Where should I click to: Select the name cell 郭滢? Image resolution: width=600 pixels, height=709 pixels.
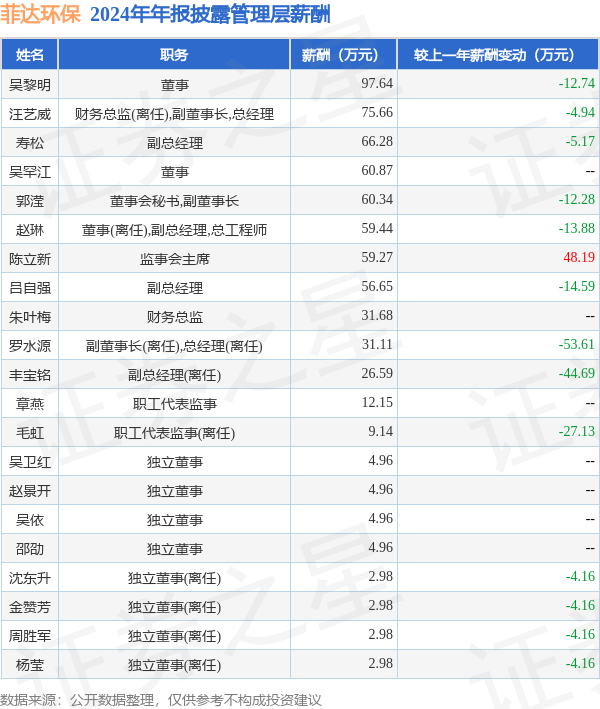point(30,200)
